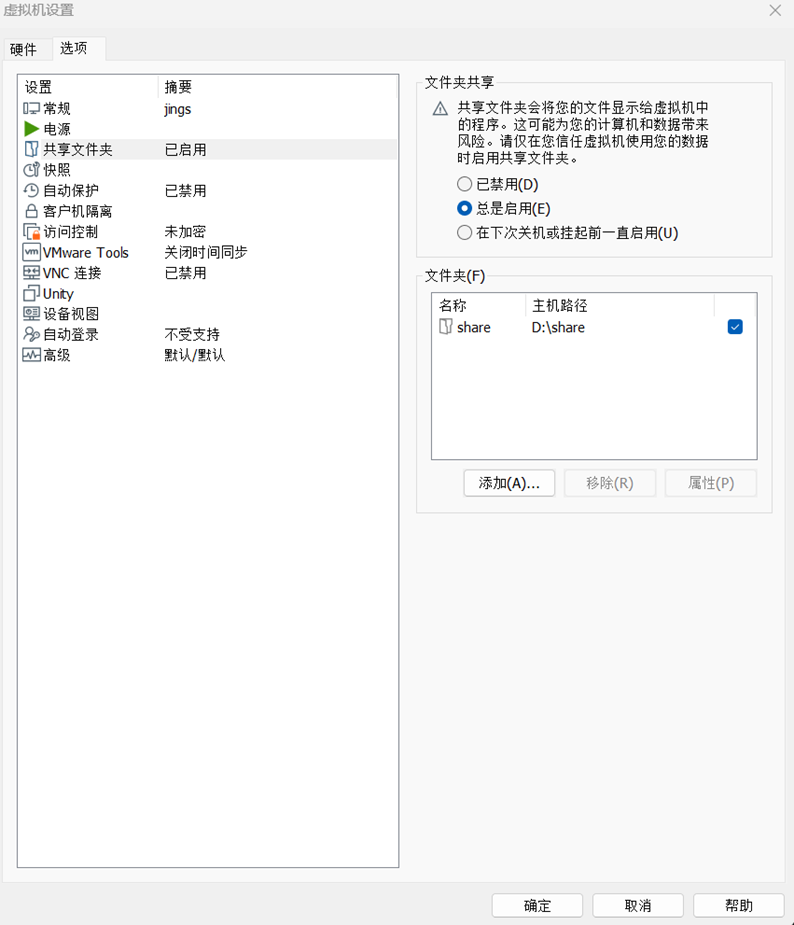Choose the 总是启用(E) radio option

[x=464, y=209]
